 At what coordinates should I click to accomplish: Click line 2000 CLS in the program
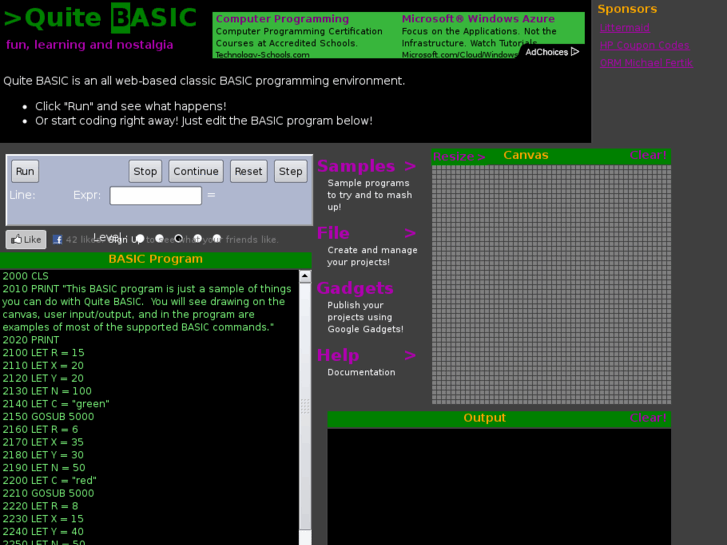point(26,276)
